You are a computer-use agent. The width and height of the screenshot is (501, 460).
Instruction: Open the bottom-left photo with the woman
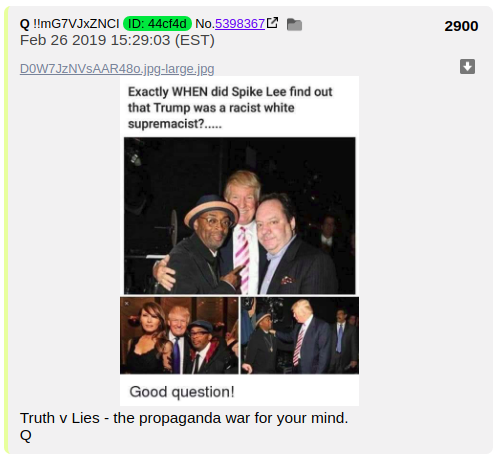[x=179, y=335]
